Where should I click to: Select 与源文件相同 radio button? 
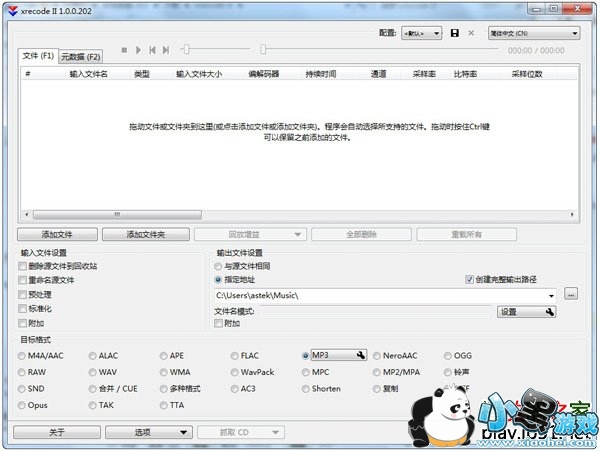218,266
